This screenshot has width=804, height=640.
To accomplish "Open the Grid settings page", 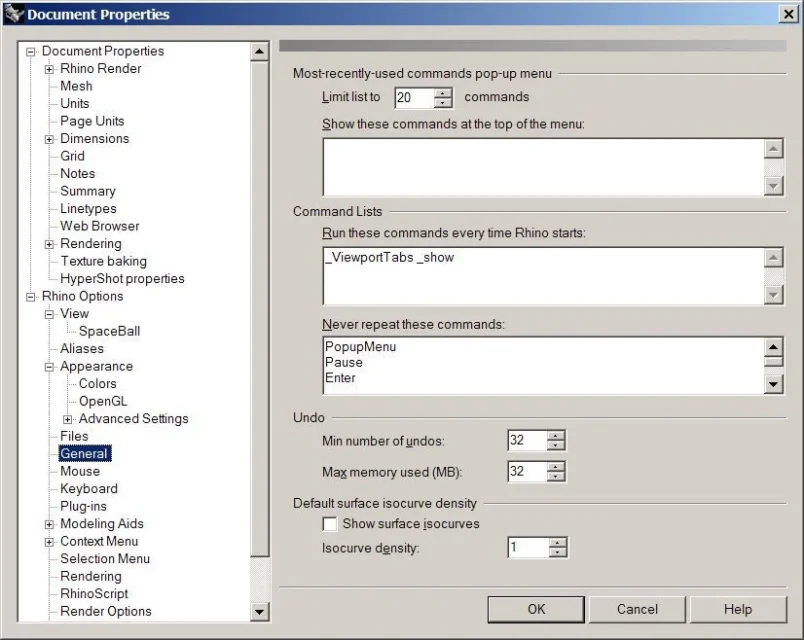I will (72, 156).
